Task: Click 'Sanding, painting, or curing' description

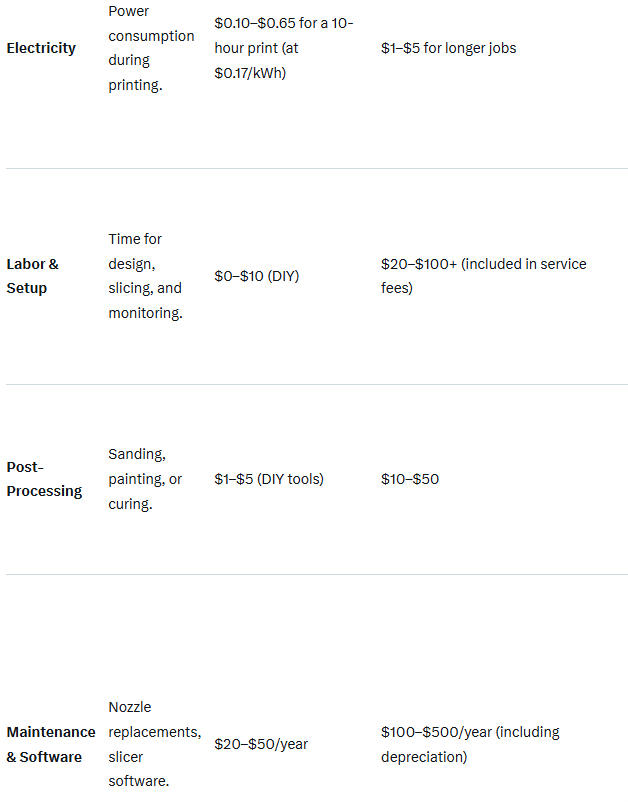Action: point(145,479)
